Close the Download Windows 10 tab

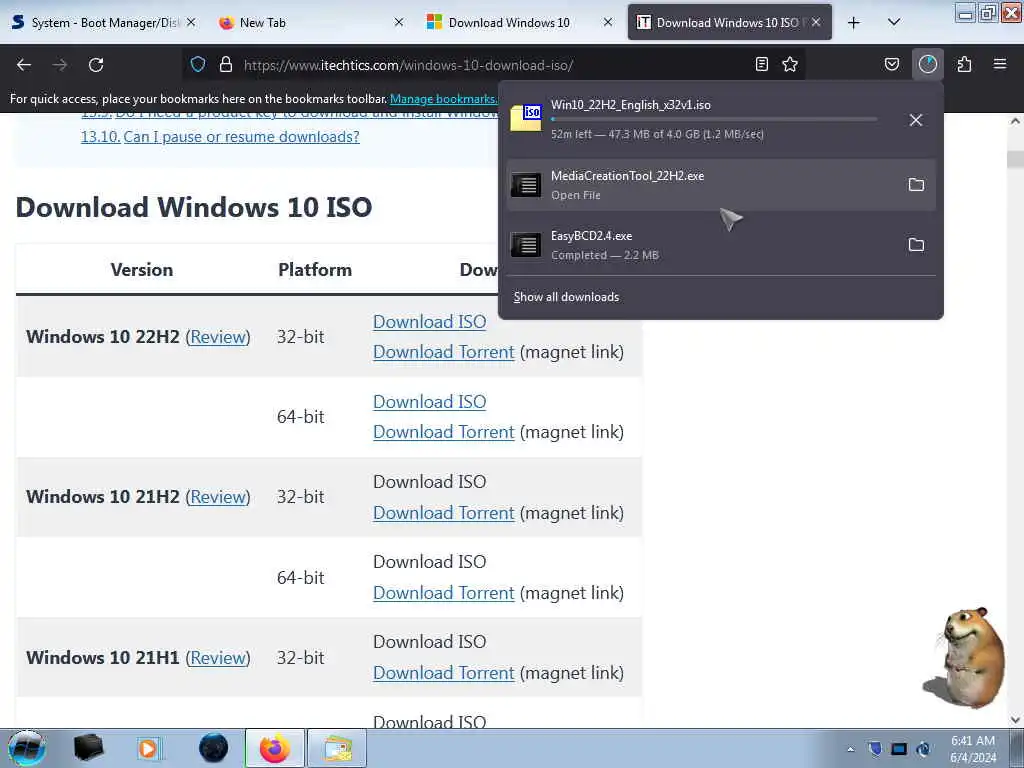pos(608,22)
